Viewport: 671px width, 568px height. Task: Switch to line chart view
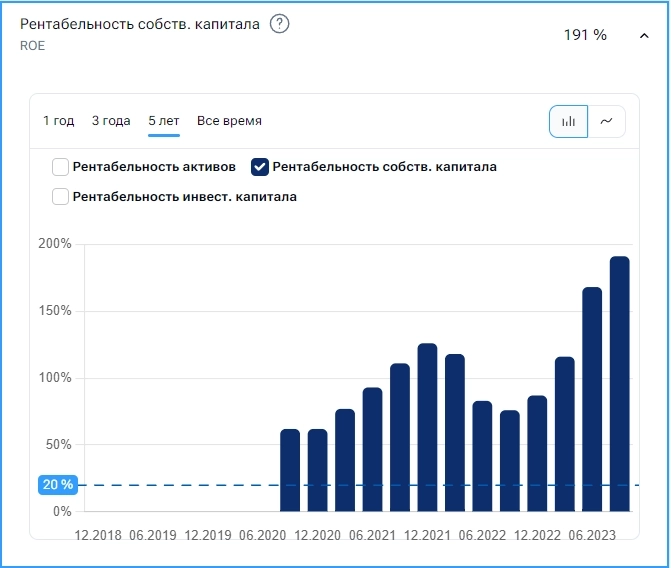[x=606, y=121]
